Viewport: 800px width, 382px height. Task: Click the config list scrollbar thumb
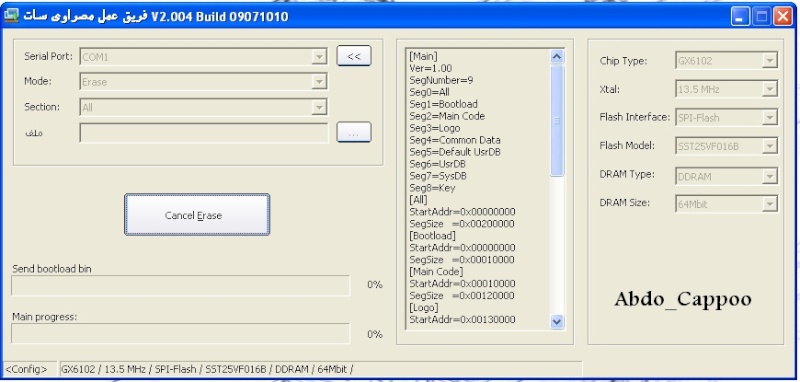point(557,120)
